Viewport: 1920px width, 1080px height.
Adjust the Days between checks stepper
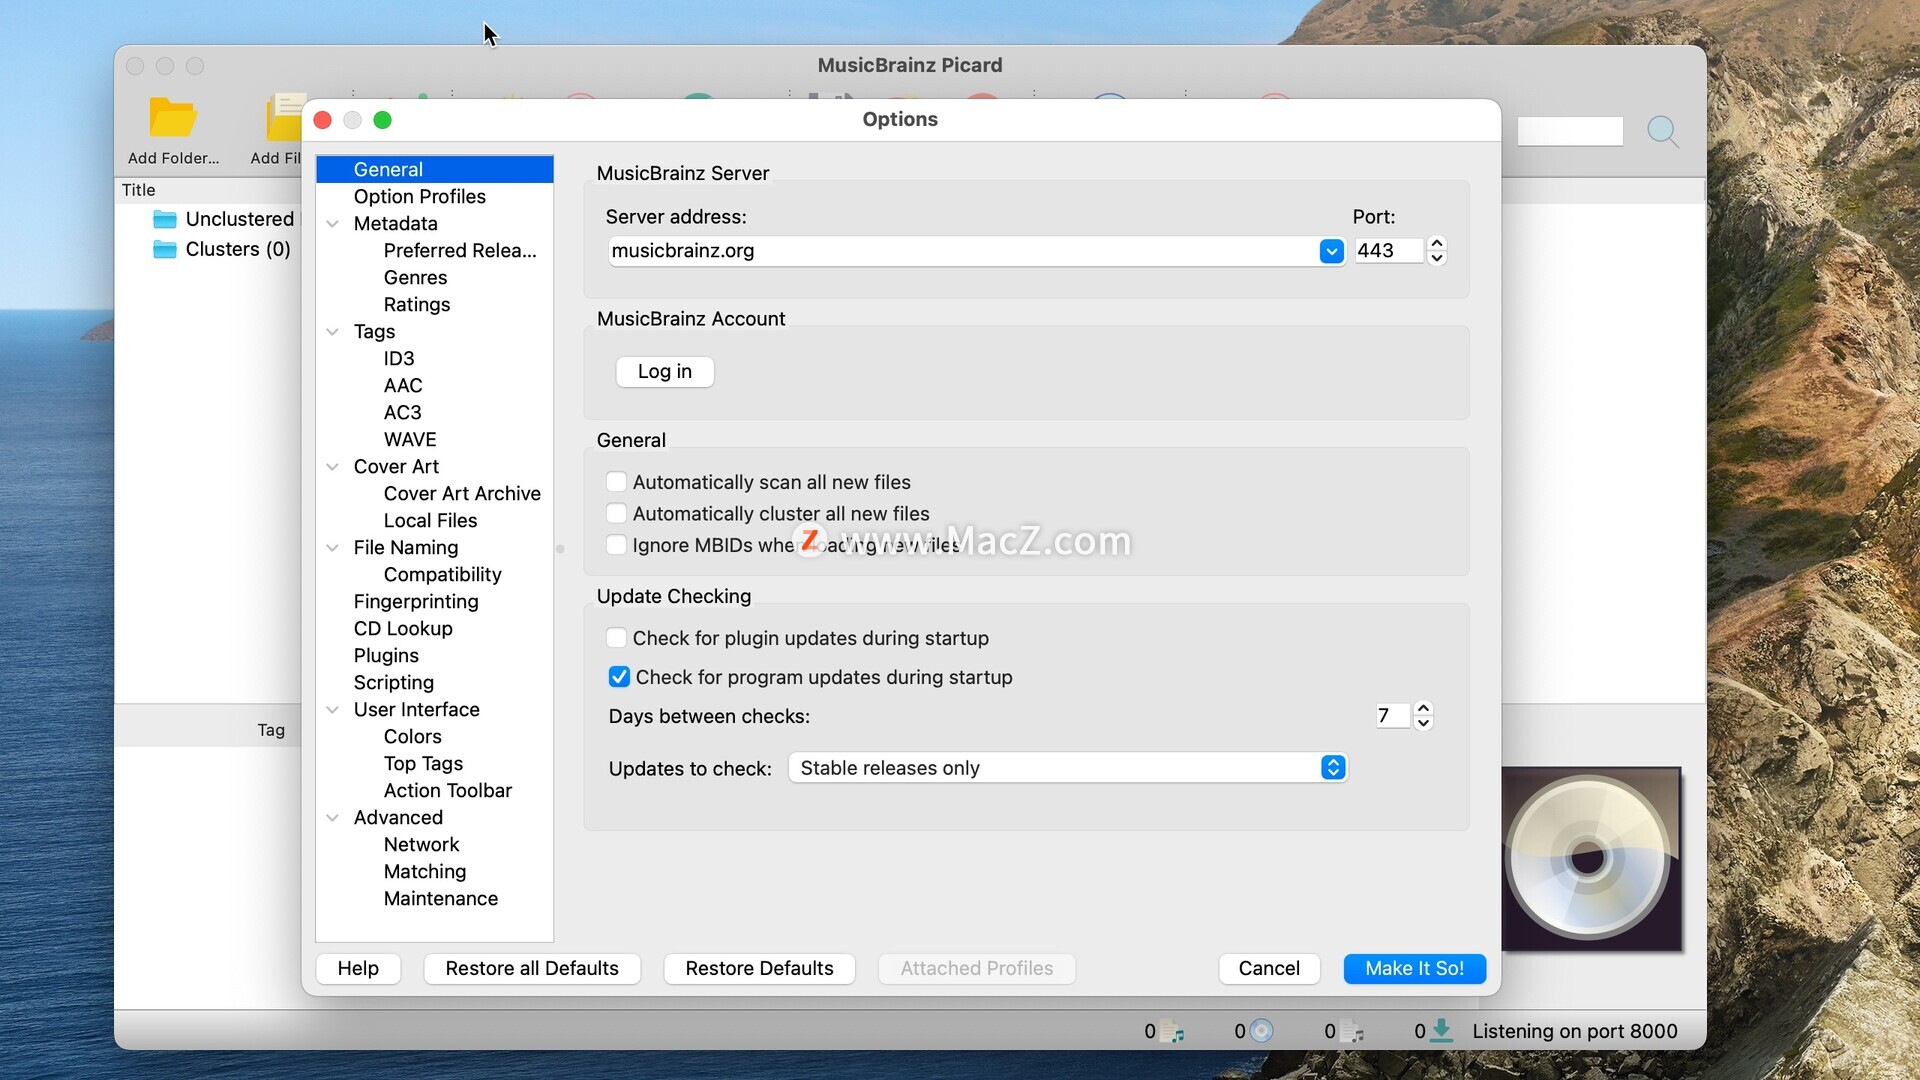click(x=1424, y=716)
